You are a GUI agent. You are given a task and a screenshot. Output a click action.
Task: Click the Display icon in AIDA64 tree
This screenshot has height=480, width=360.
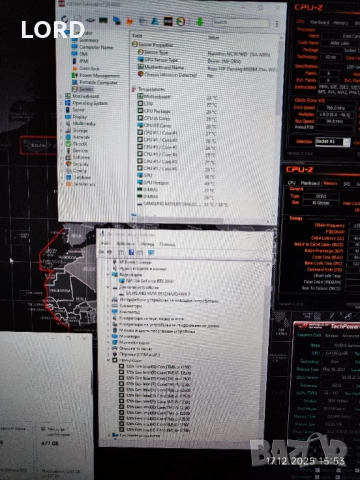(x=68, y=117)
